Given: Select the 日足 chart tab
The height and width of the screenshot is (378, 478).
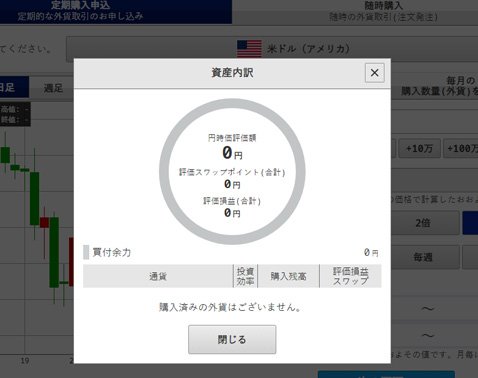Looking at the screenshot, I should tap(14, 88).
